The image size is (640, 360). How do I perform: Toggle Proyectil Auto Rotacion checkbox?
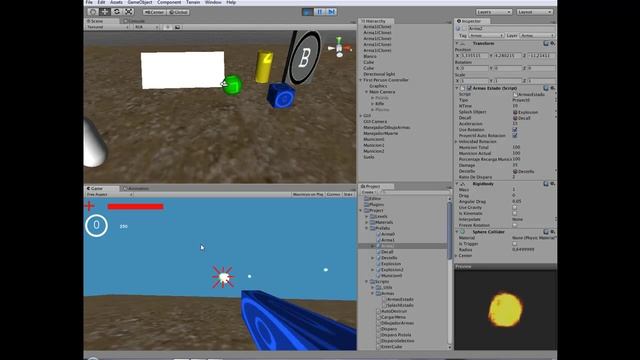click(515, 136)
